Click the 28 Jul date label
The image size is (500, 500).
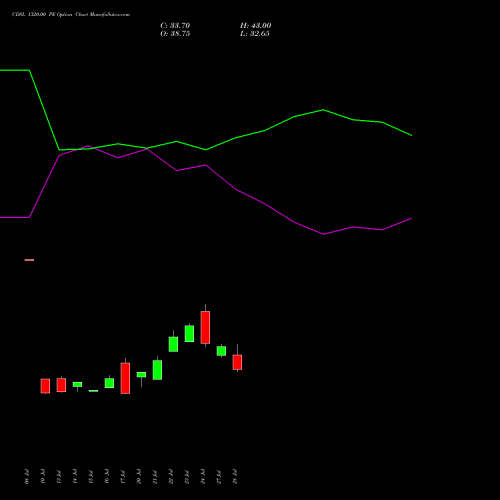235,476
